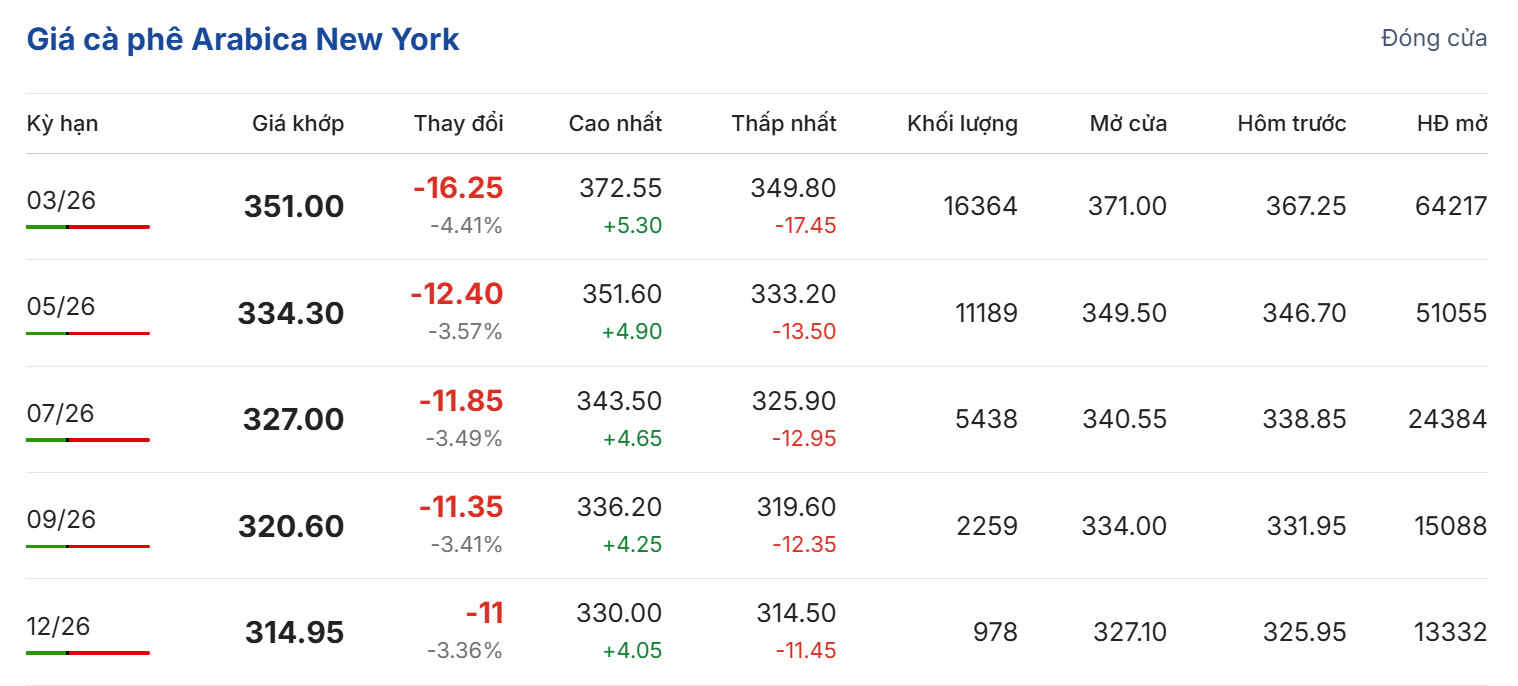Select the 09/26 contract term
This screenshot has height=686, width=1518.
61,519
